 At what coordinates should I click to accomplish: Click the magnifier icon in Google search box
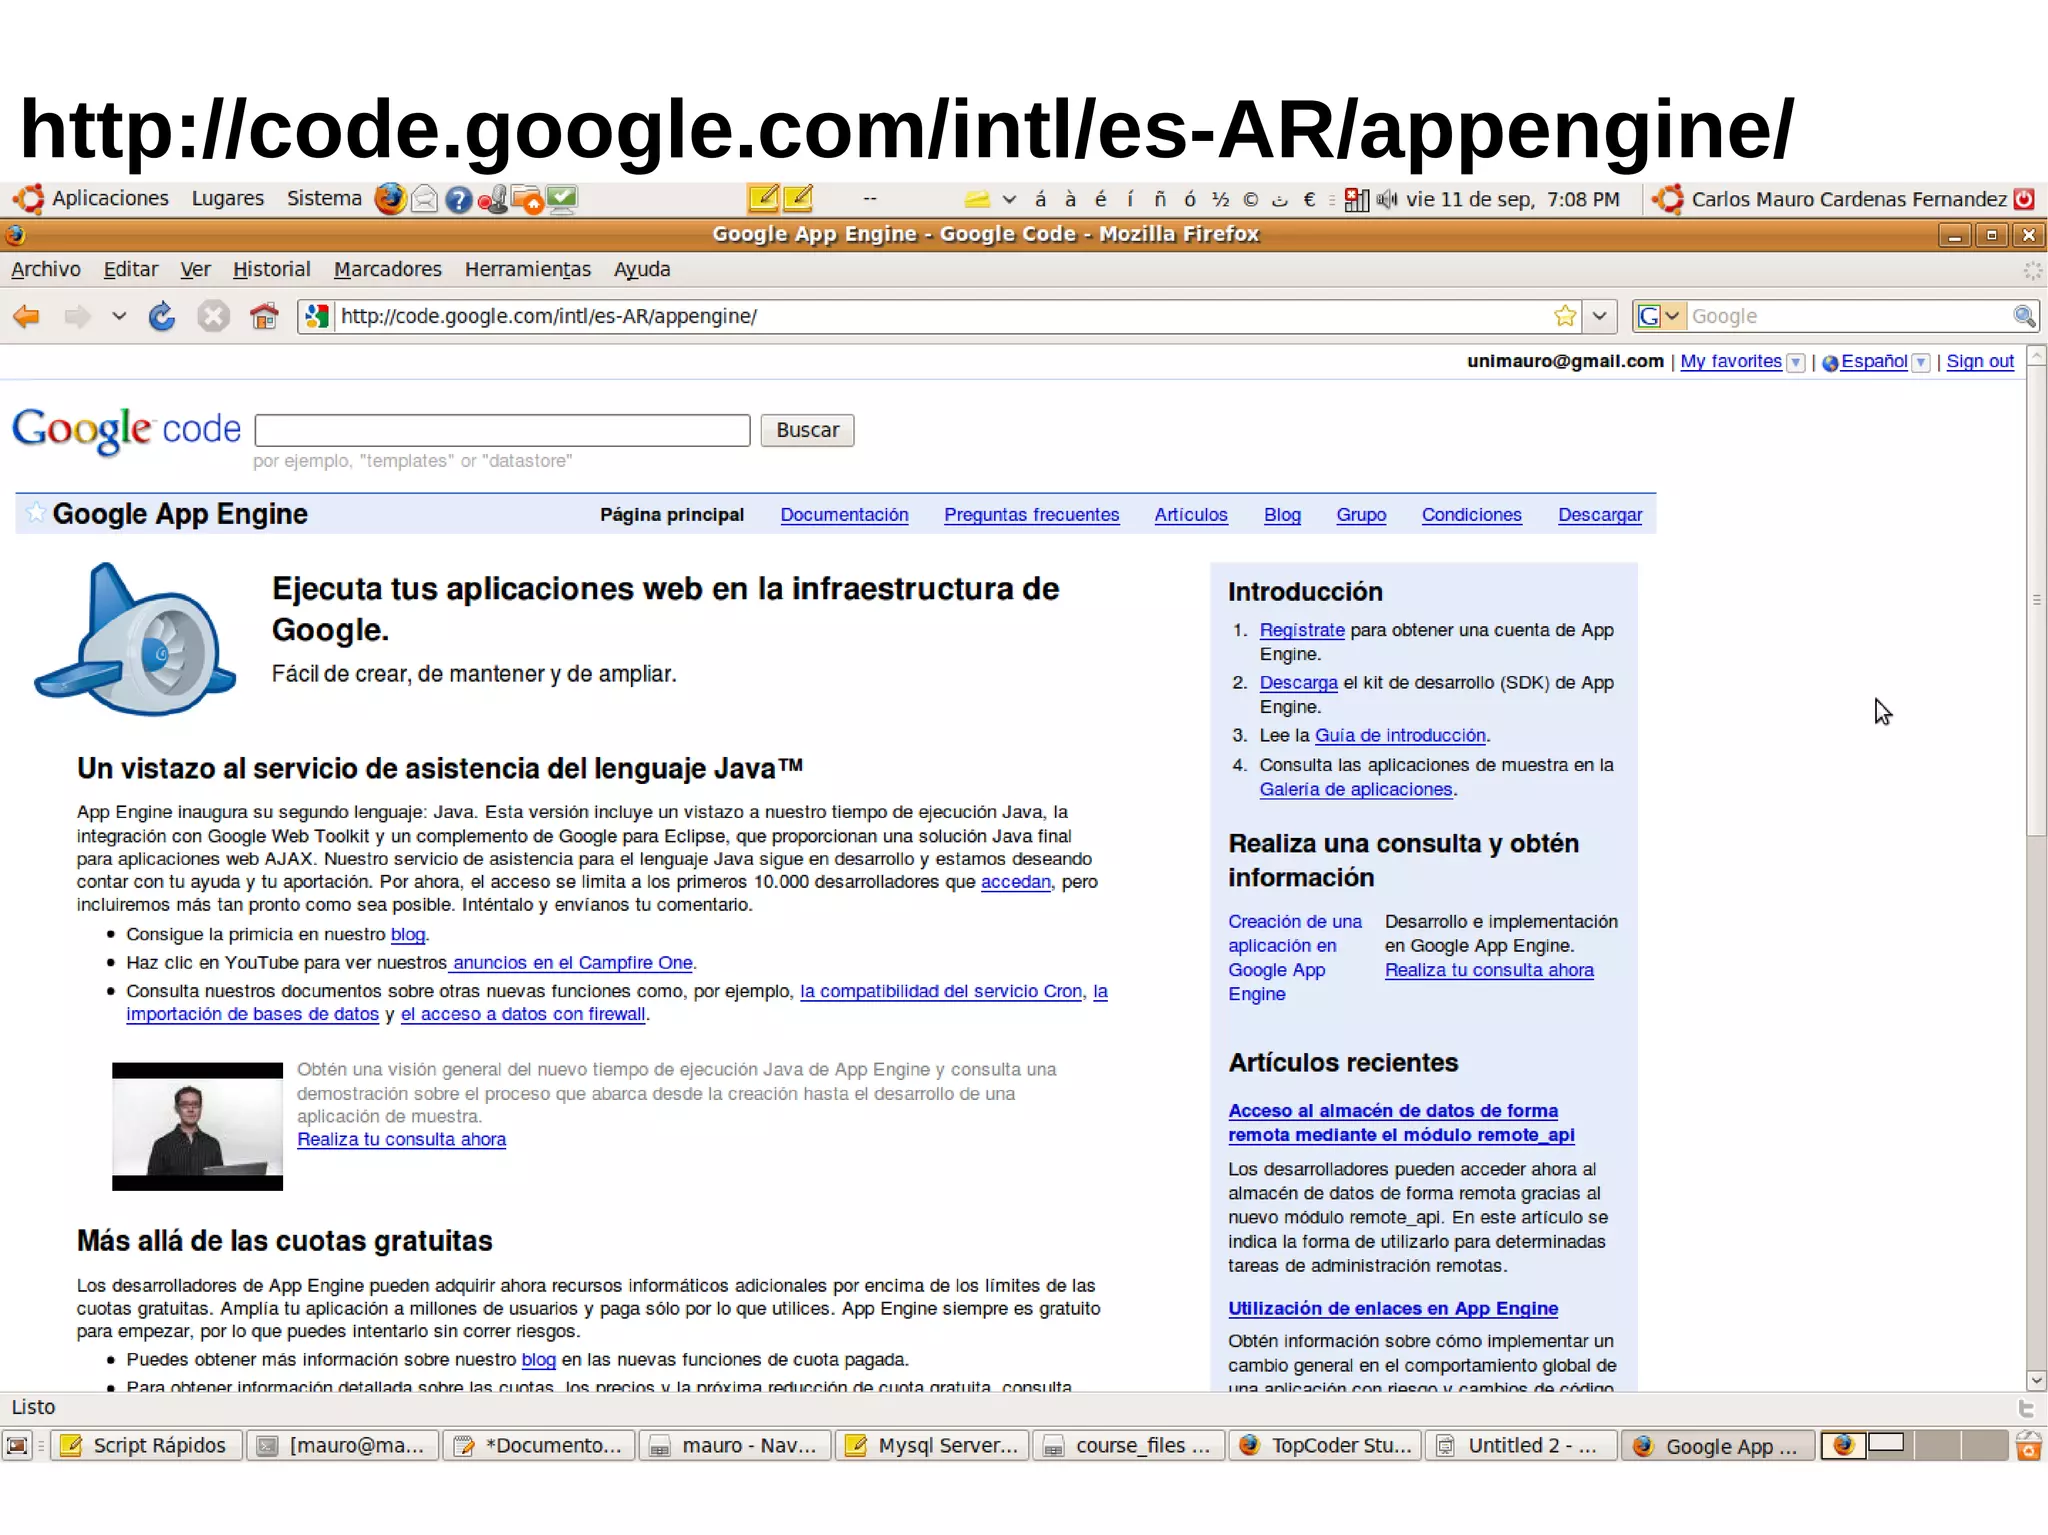2024,316
